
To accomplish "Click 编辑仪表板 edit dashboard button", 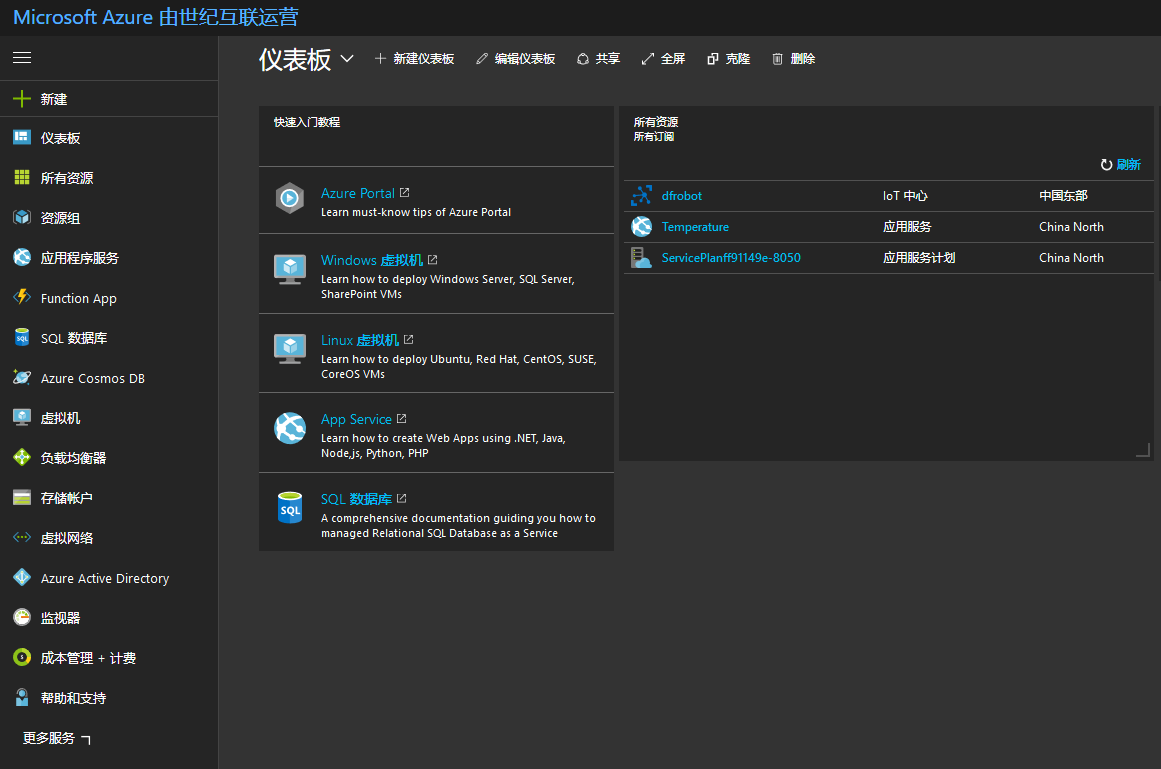I will [515, 59].
